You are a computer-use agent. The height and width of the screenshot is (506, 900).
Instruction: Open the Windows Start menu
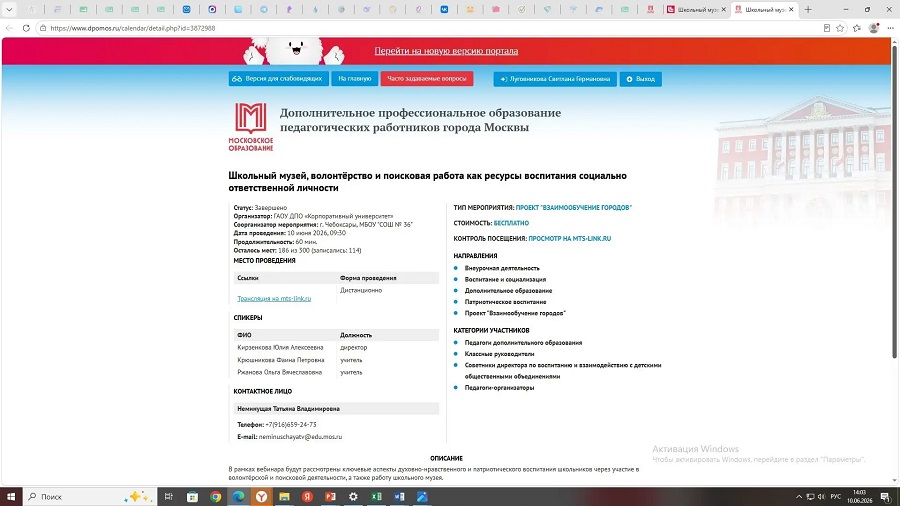(x=11, y=497)
